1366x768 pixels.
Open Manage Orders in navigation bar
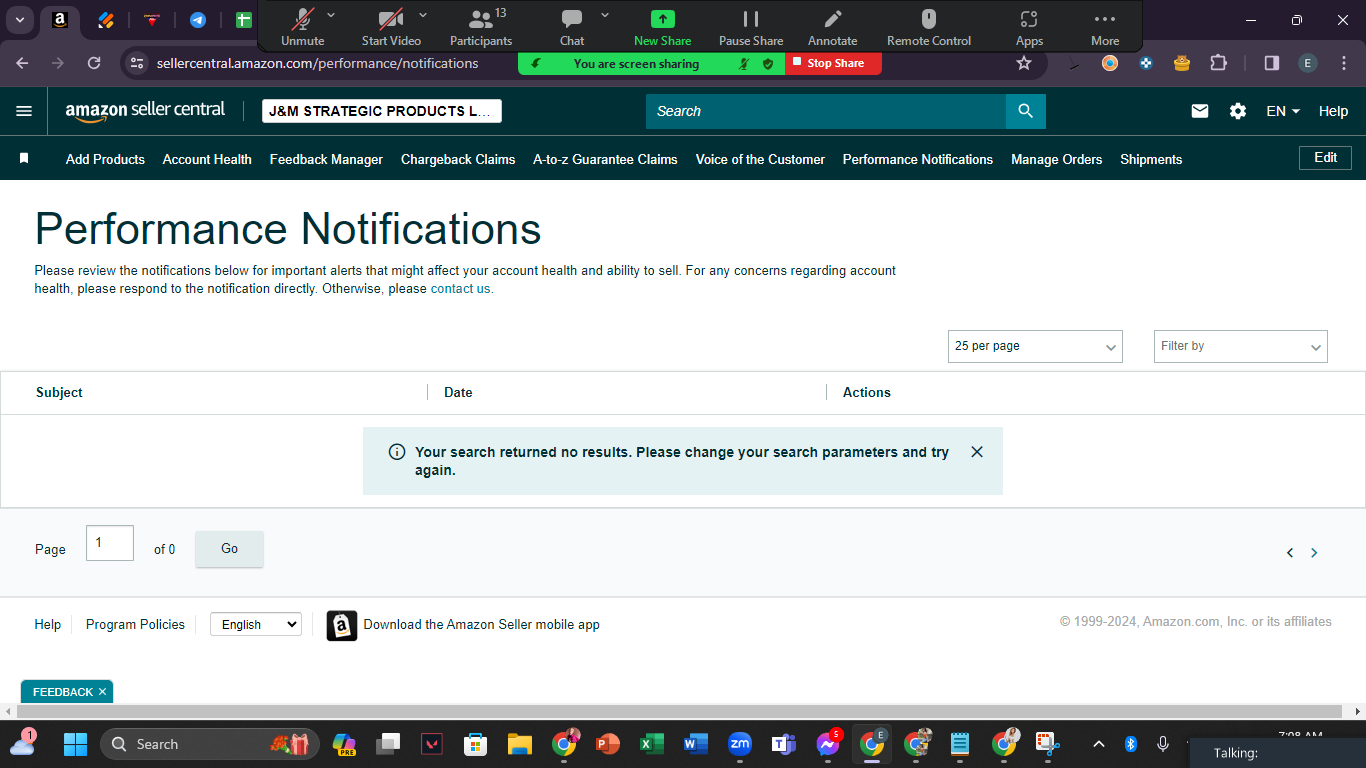(x=1056, y=159)
